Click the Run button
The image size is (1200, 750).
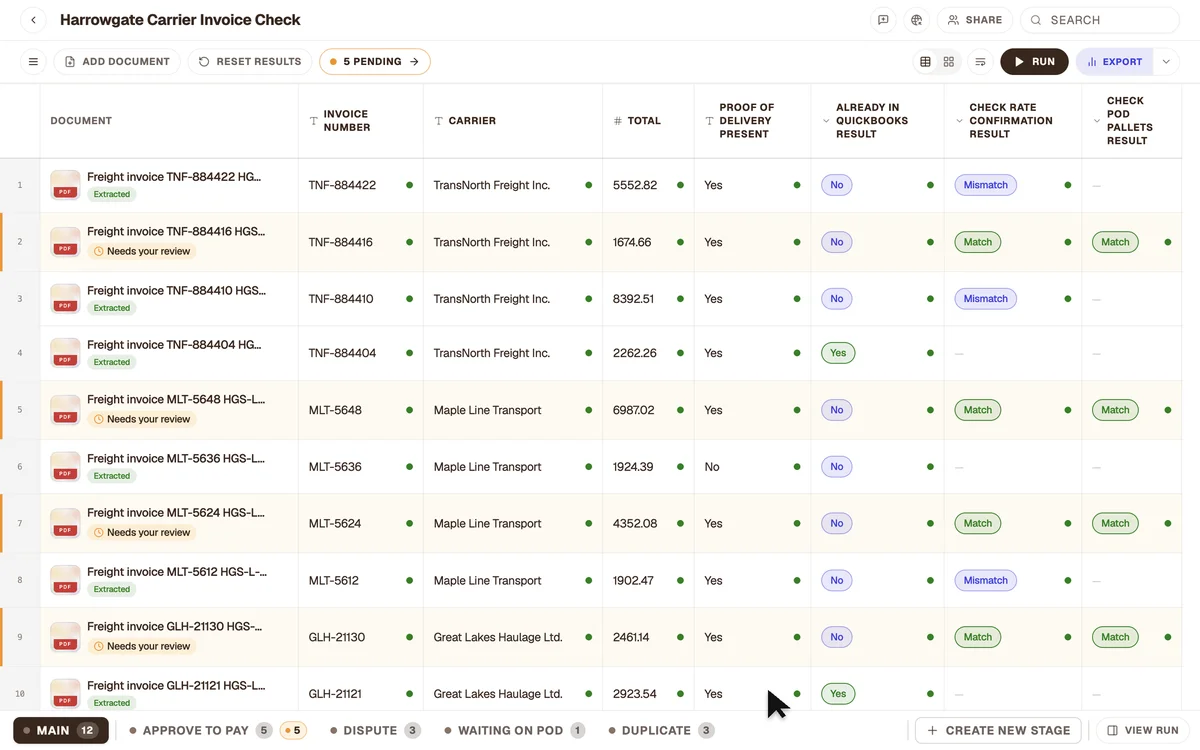(x=1034, y=62)
